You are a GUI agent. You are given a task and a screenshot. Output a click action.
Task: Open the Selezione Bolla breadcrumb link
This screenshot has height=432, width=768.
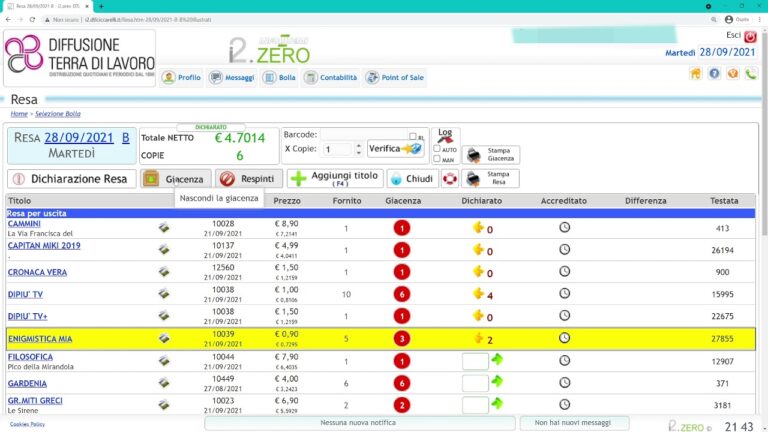point(58,114)
